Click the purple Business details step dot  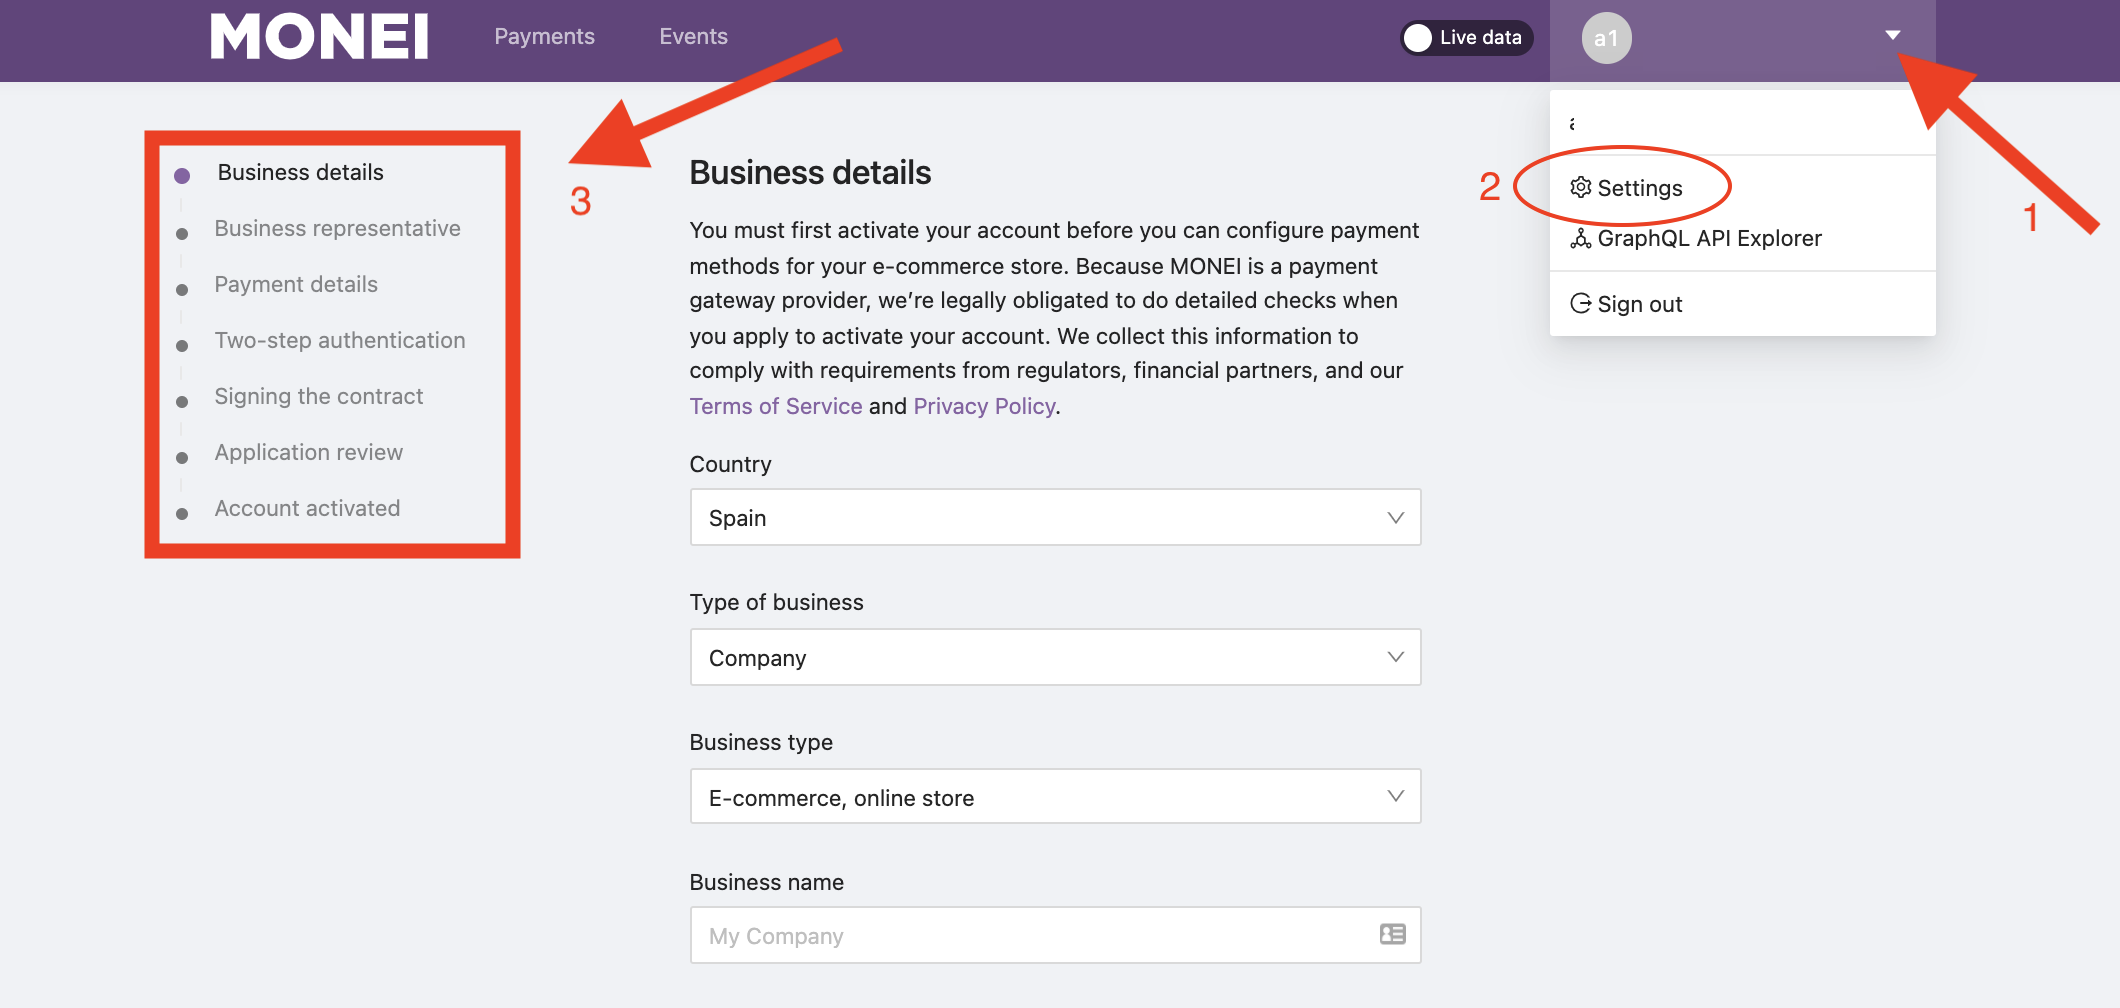pos(182,176)
